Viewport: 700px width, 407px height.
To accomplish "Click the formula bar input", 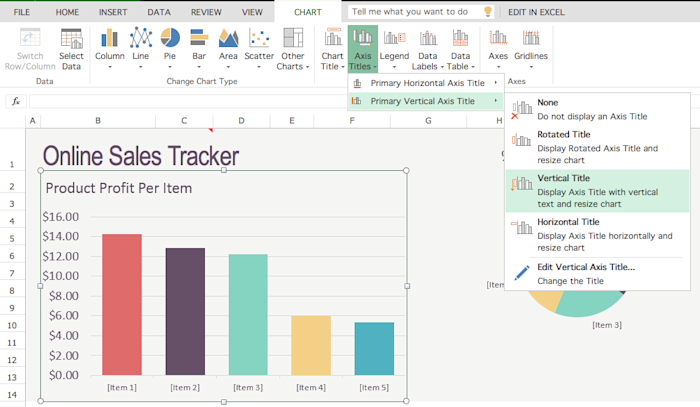I will pyautogui.click(x=188, y=101).
